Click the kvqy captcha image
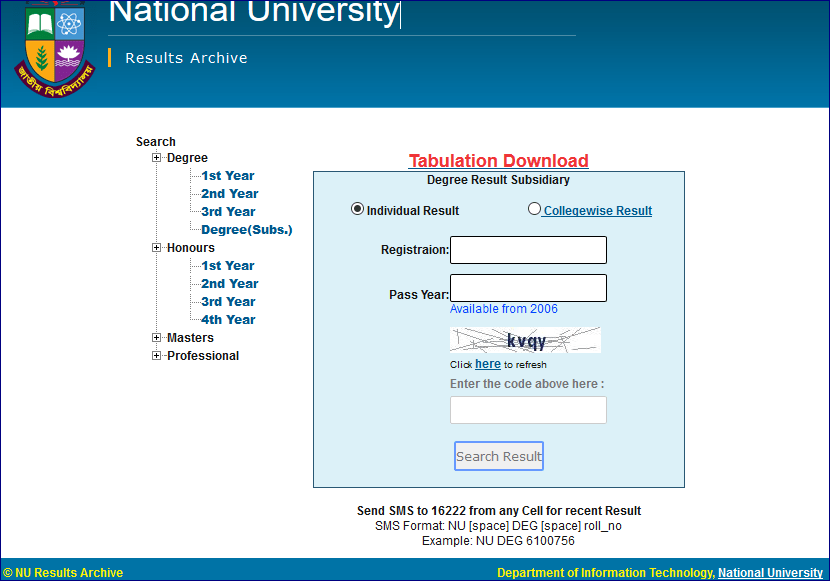The image size is (830, 581). click(x=525, y=340)
